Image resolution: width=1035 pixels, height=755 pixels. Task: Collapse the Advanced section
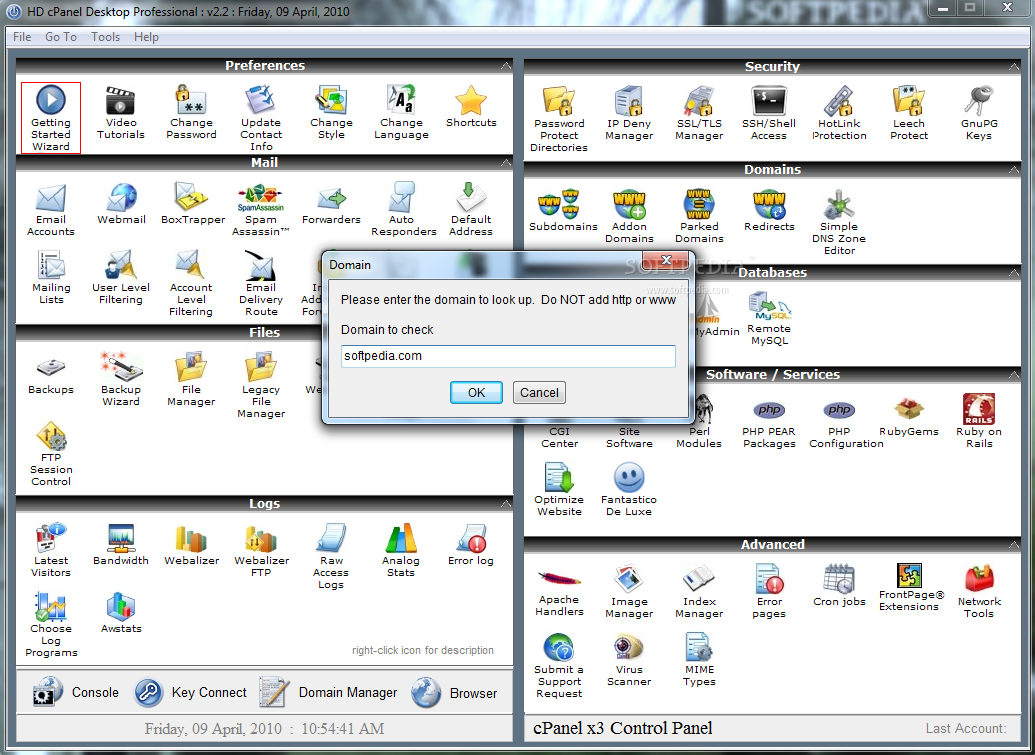coord(1013,544)
